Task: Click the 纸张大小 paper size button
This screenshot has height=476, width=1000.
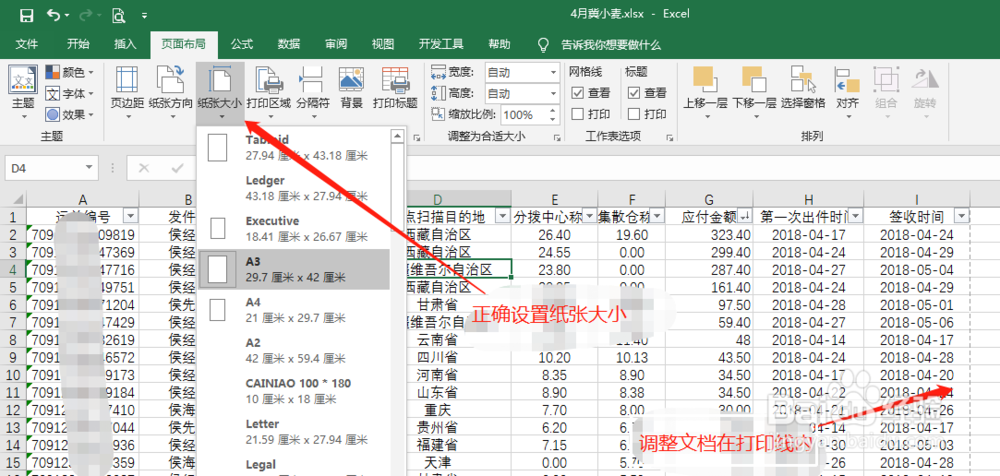Action: 220,93
